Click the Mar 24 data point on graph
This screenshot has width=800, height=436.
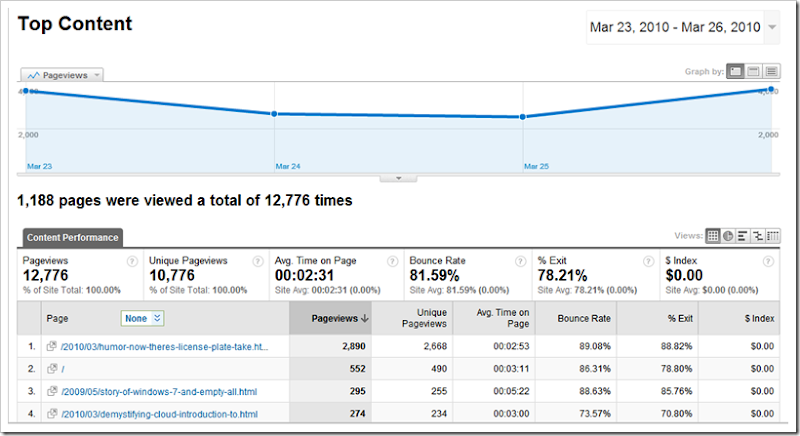274,114
